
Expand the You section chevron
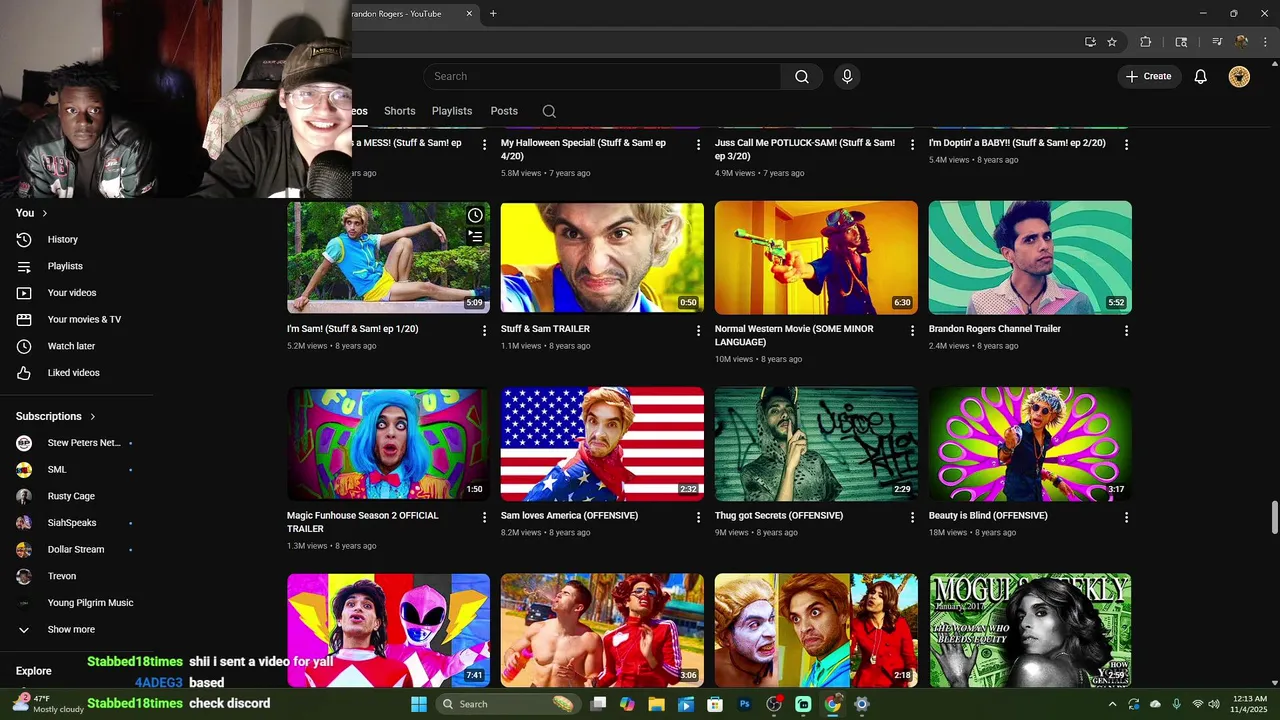point(45,213)
